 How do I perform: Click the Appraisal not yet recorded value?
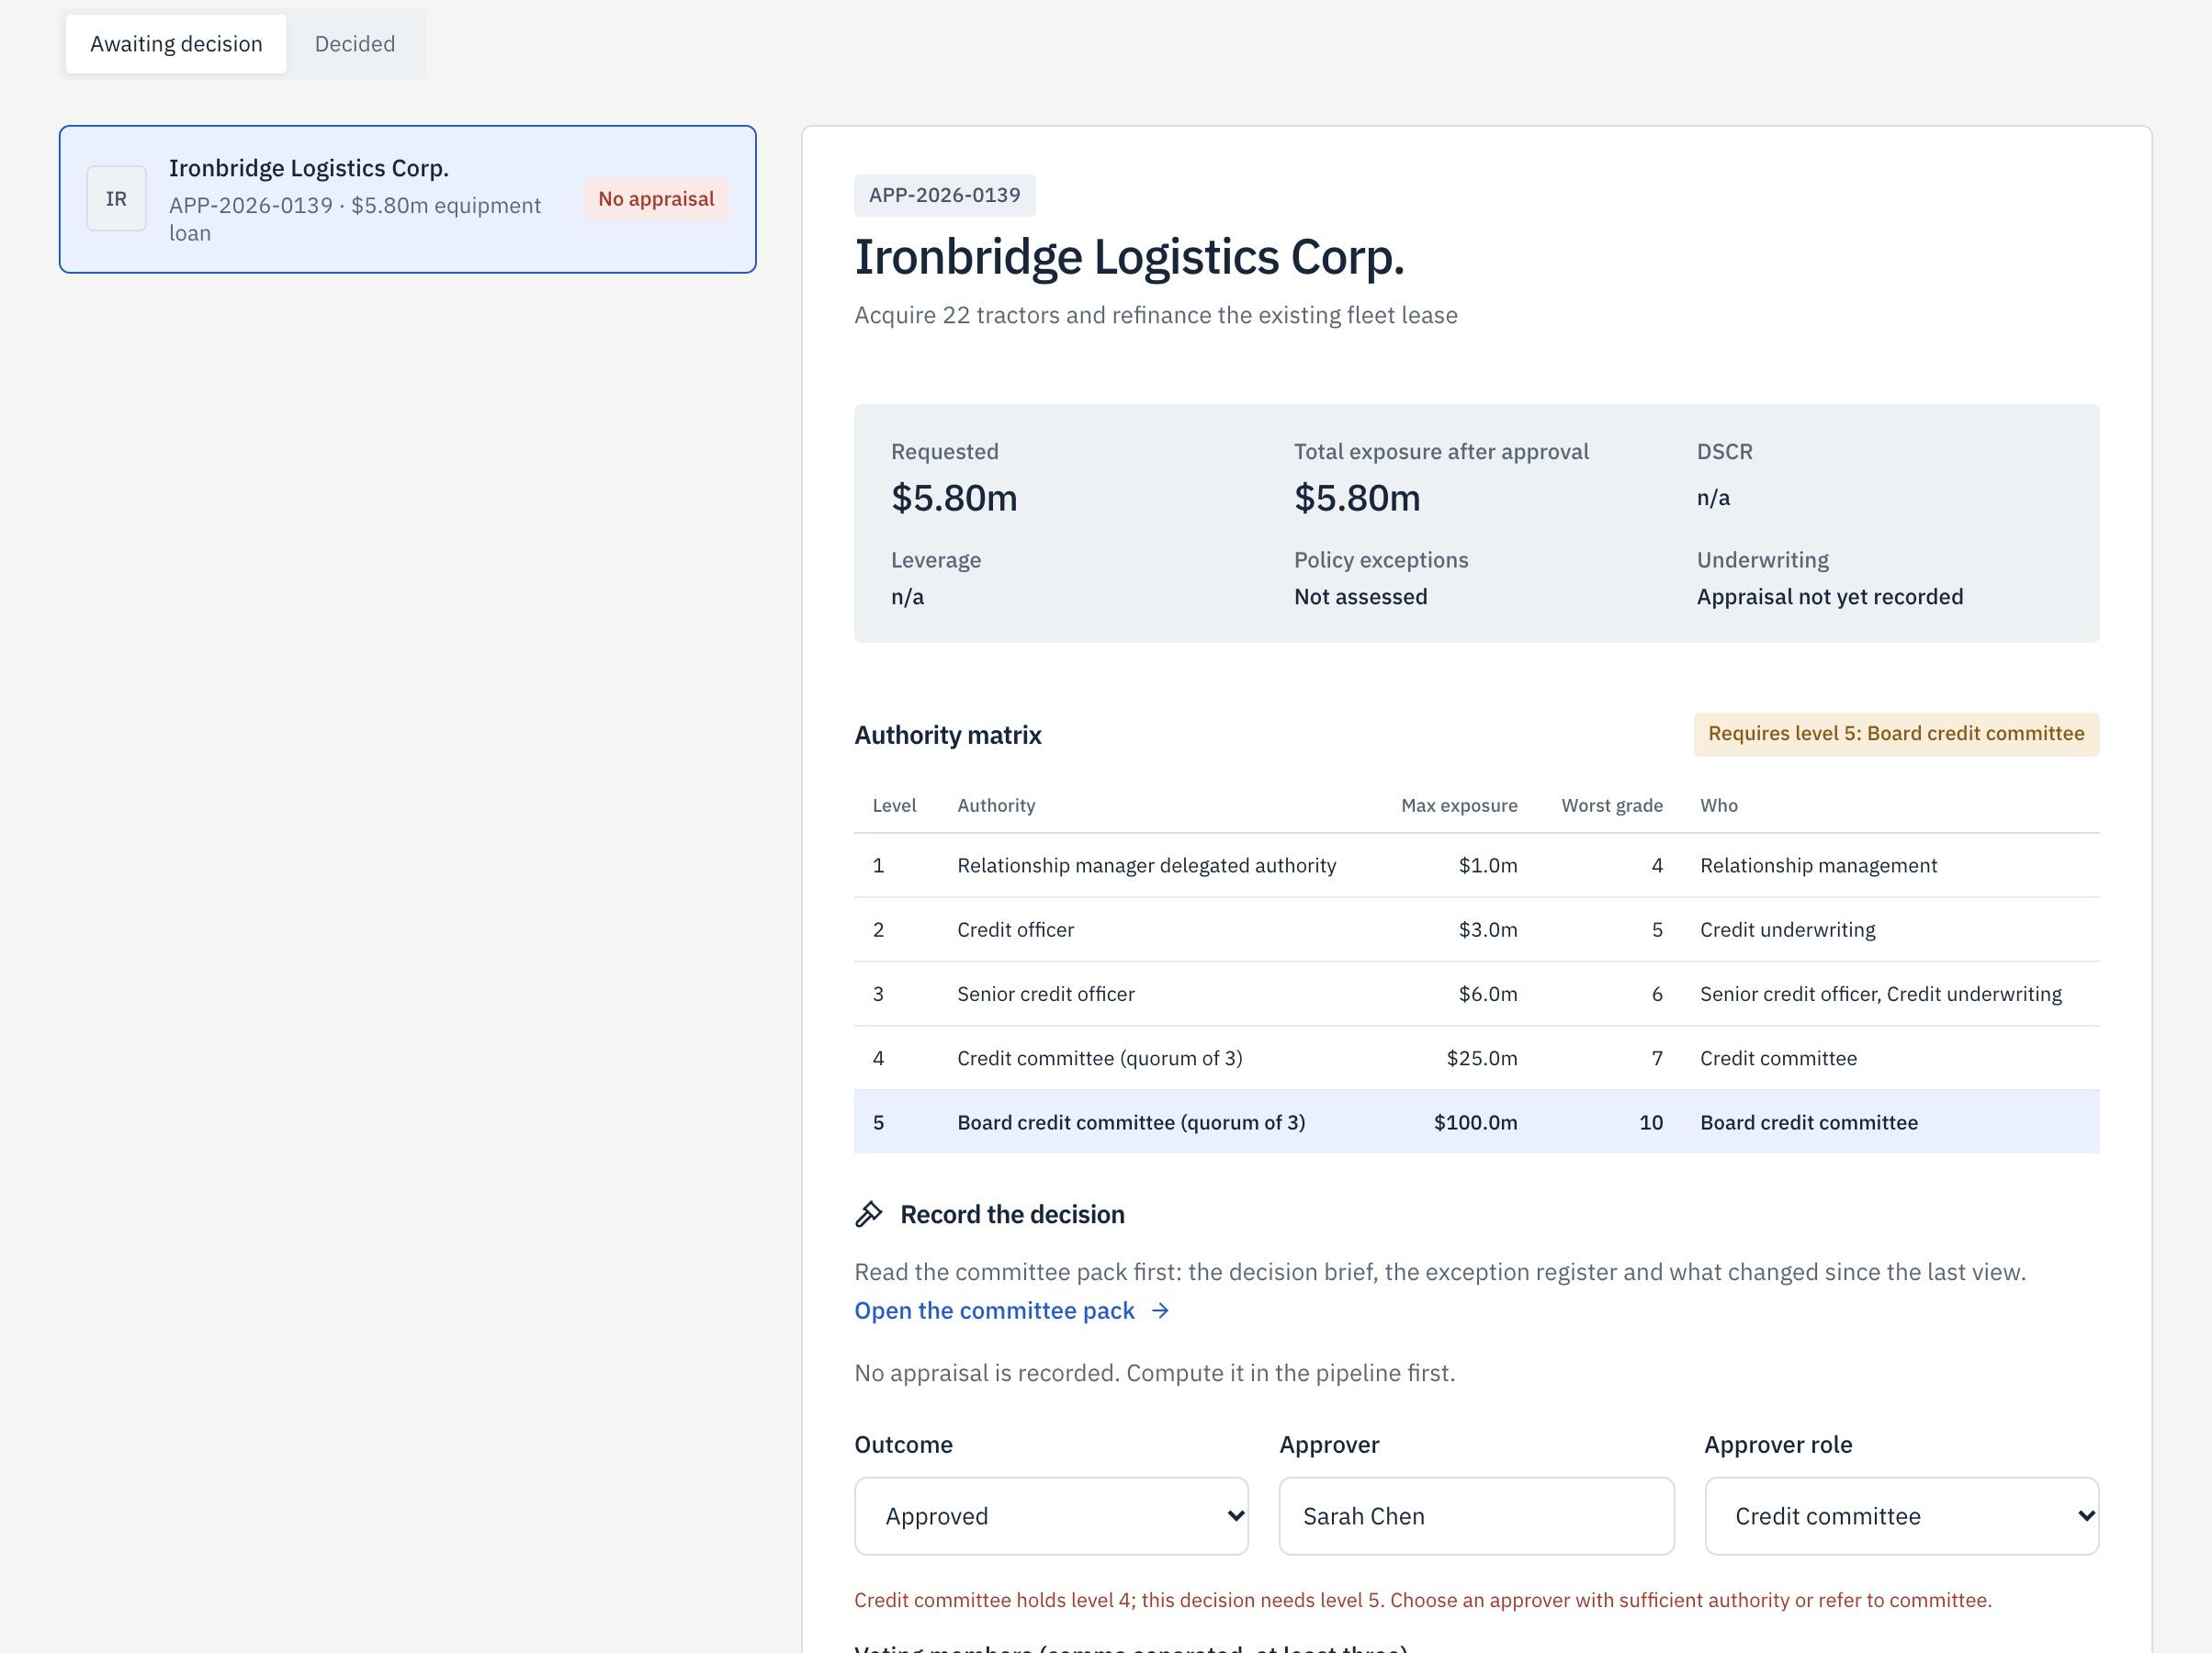coord(1829,597)
